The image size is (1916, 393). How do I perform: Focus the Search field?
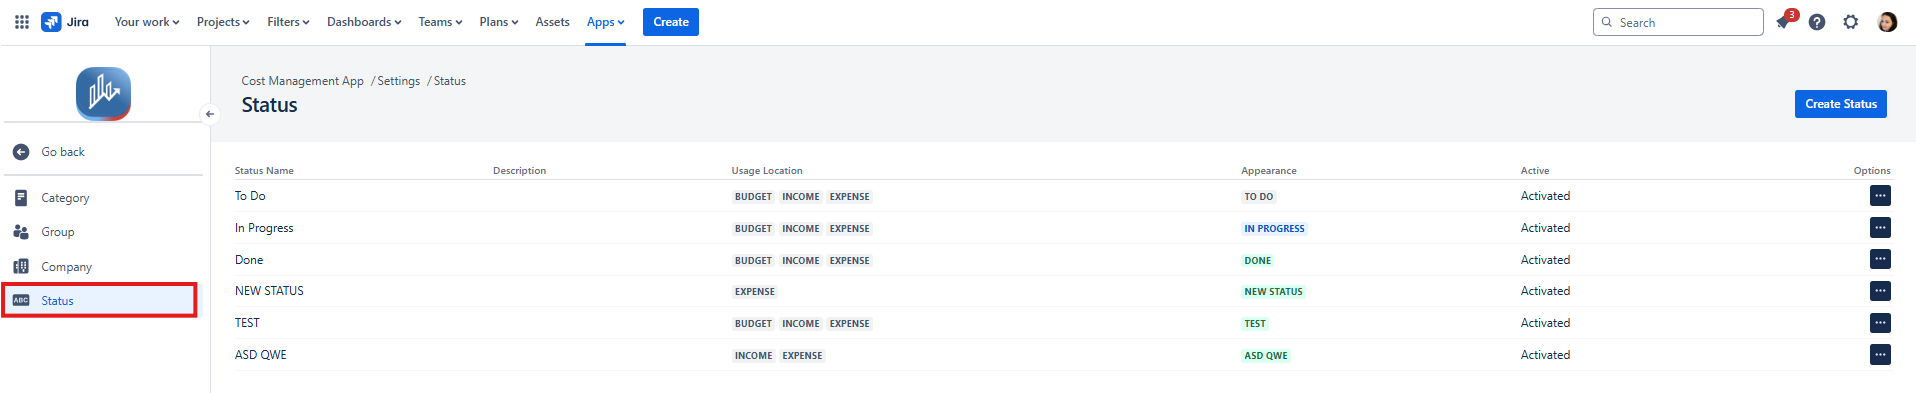(1678, 22)
